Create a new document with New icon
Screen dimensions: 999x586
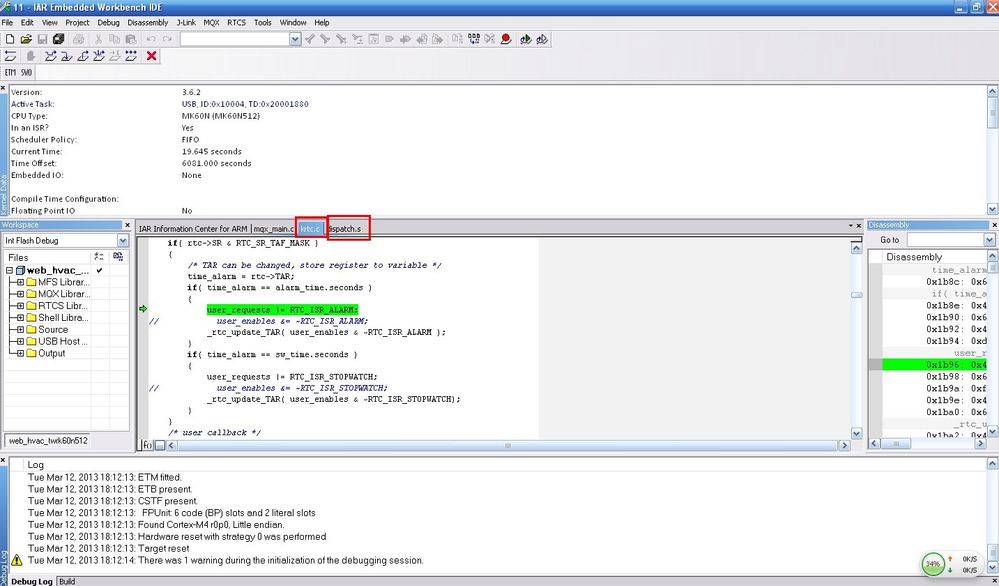[x=10, y=39]
